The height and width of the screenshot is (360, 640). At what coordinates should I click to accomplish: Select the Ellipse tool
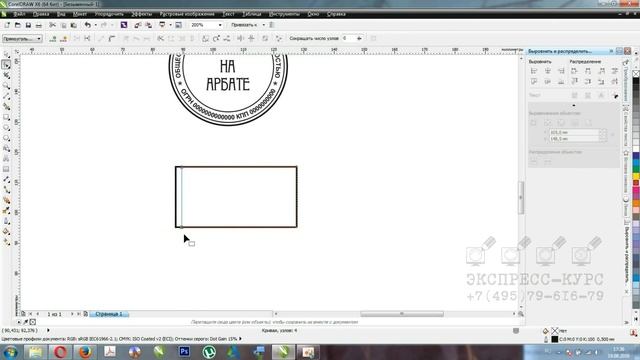point(6,128)
